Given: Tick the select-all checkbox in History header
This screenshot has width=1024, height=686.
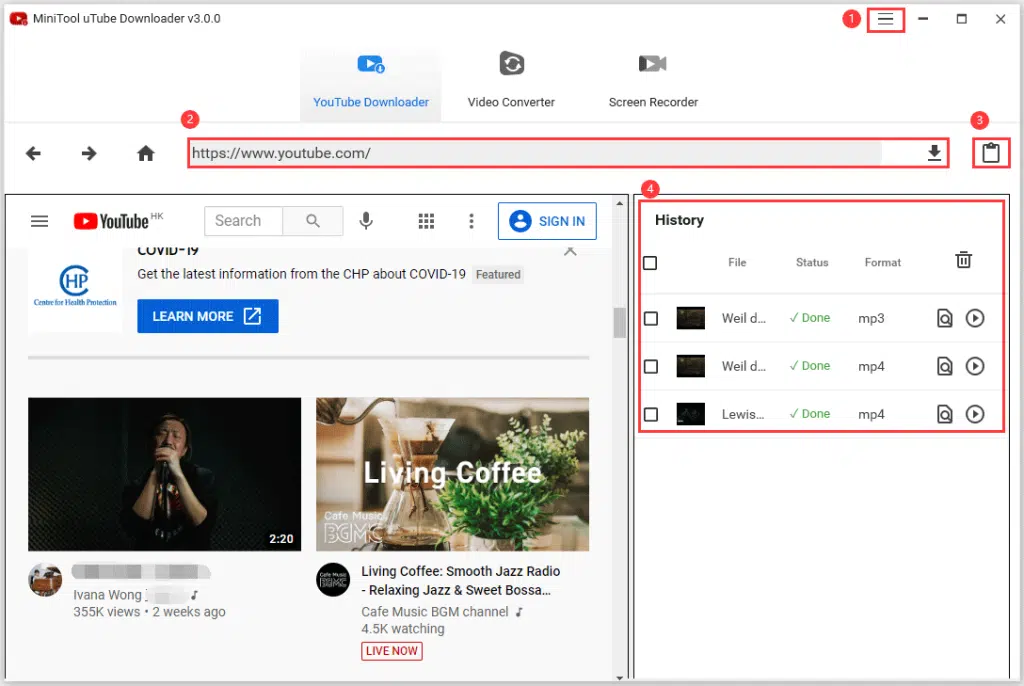Looking at the screenshot, I should pos(651,263).
